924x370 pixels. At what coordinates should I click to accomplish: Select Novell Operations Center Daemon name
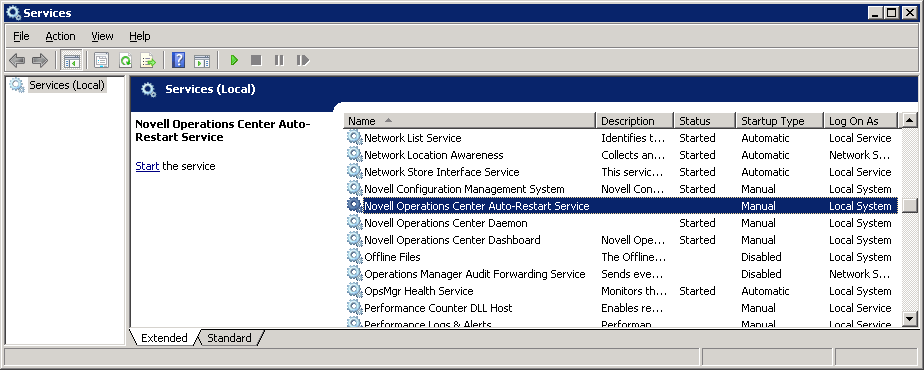pyautogui.click(x=446, y=223)
